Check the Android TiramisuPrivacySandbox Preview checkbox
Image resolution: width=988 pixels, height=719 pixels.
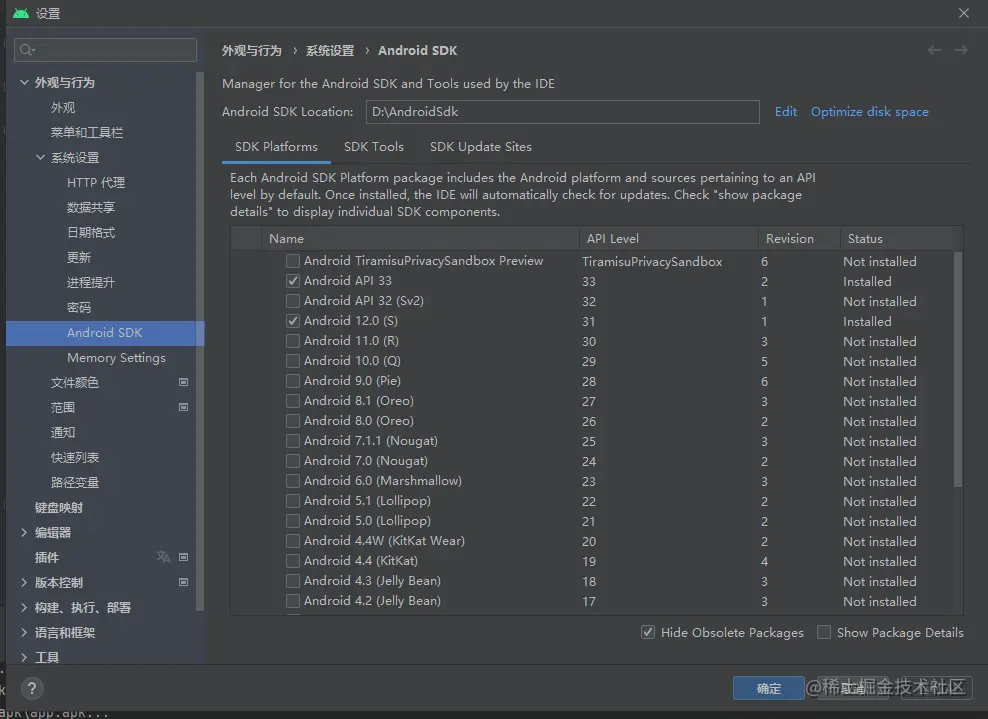point(293,261)
